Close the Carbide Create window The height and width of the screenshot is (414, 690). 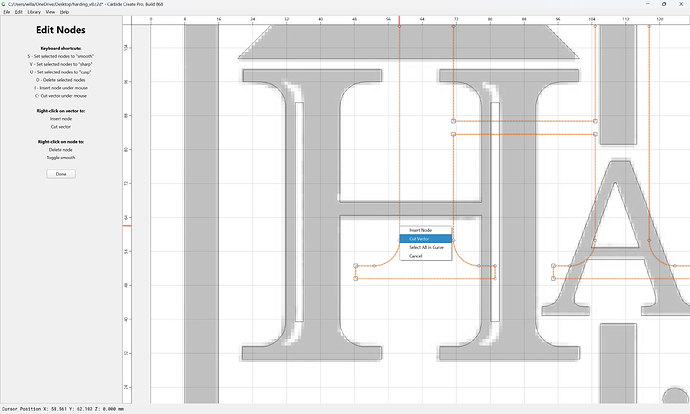click(681, 4)
